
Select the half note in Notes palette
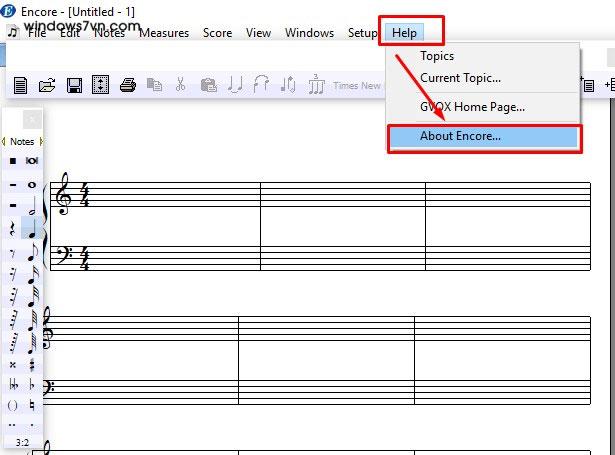32,207
